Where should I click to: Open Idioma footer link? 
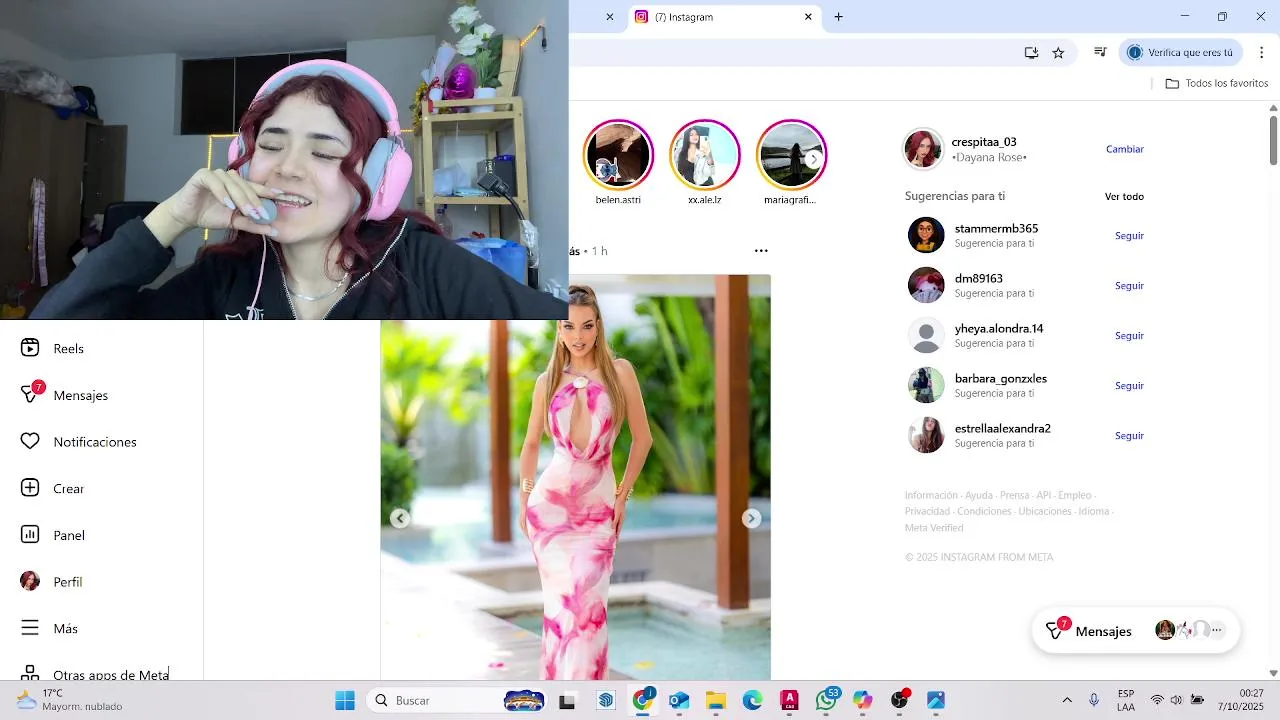click(1093, 511)
